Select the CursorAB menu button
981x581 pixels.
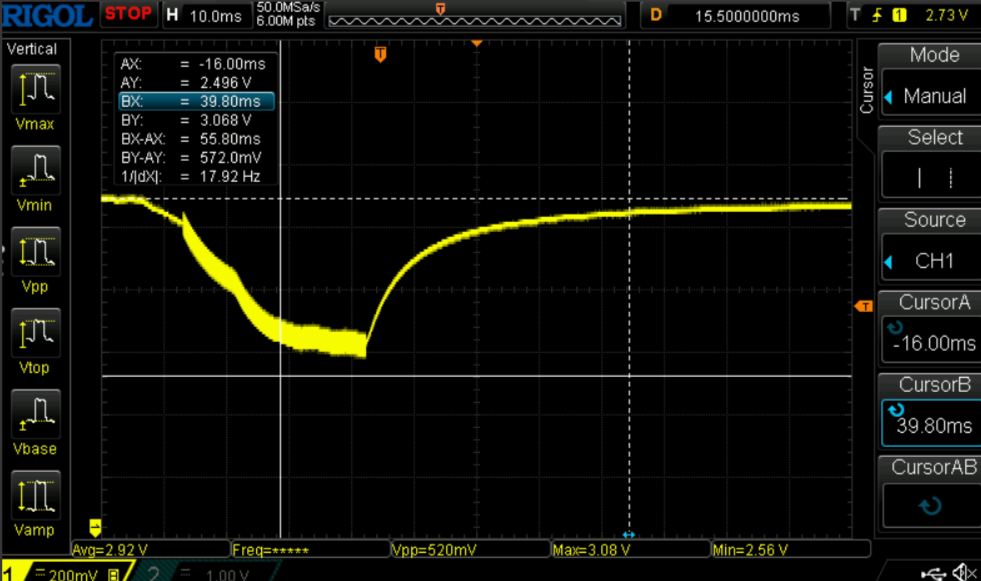pyautogui.click(x=930, y=493)
